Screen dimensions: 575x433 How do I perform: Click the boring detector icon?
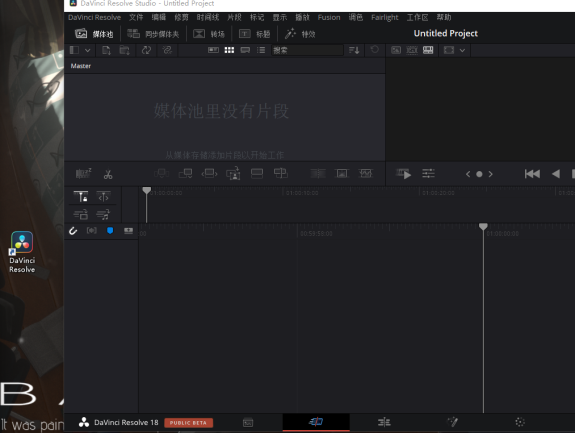pyautogui.click(x=83, y=173)
